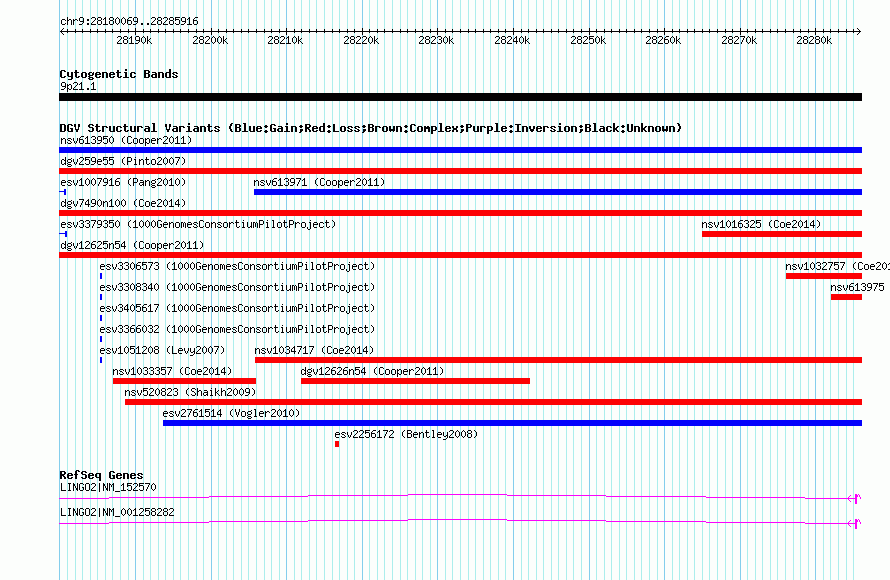The width and height of the screenshot is (890, 580).
Task: Click the dgv259e55 red loss bar
Action: click(x=460, y=171)
